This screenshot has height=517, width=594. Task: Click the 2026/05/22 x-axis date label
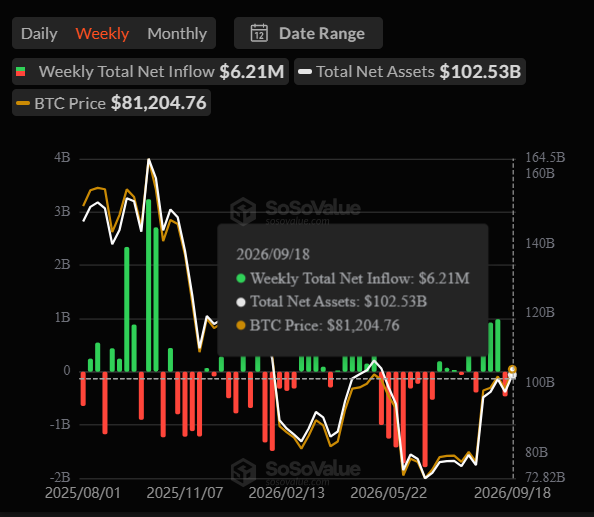click(x=389, y=493)
